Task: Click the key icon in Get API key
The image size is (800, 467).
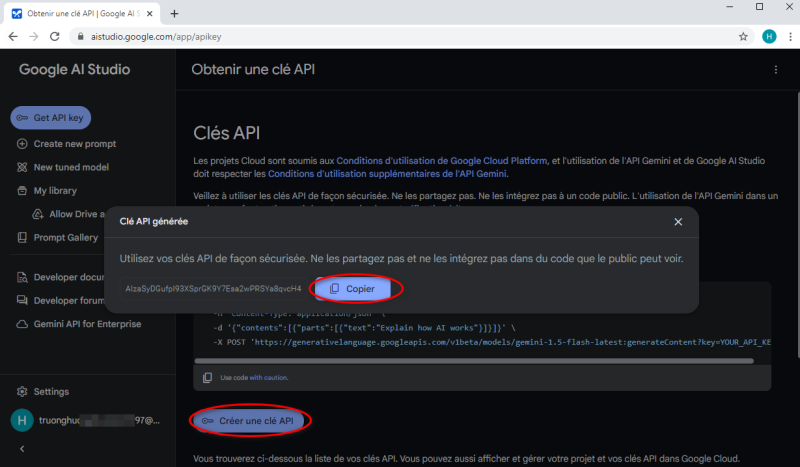Action: click(x=22, y=118)
